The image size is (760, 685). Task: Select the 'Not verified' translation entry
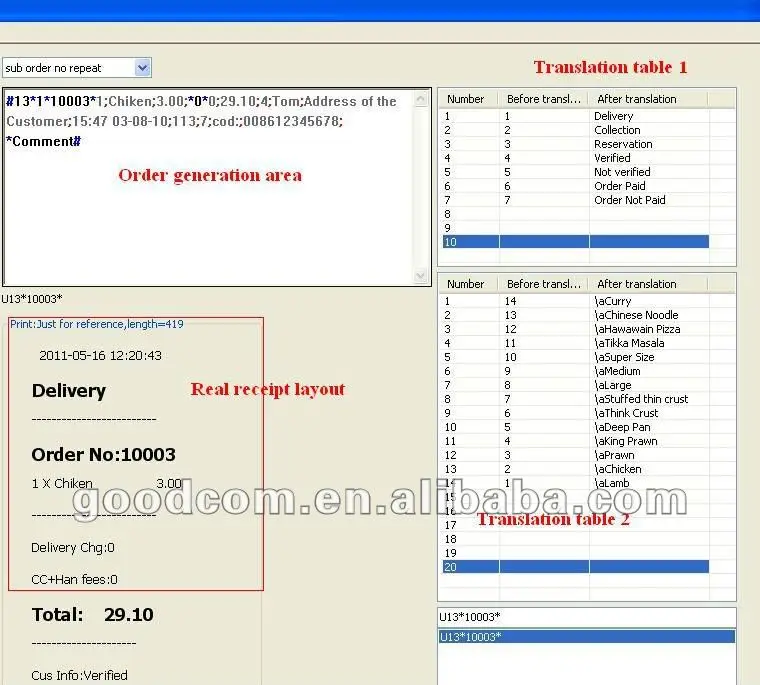576,172
